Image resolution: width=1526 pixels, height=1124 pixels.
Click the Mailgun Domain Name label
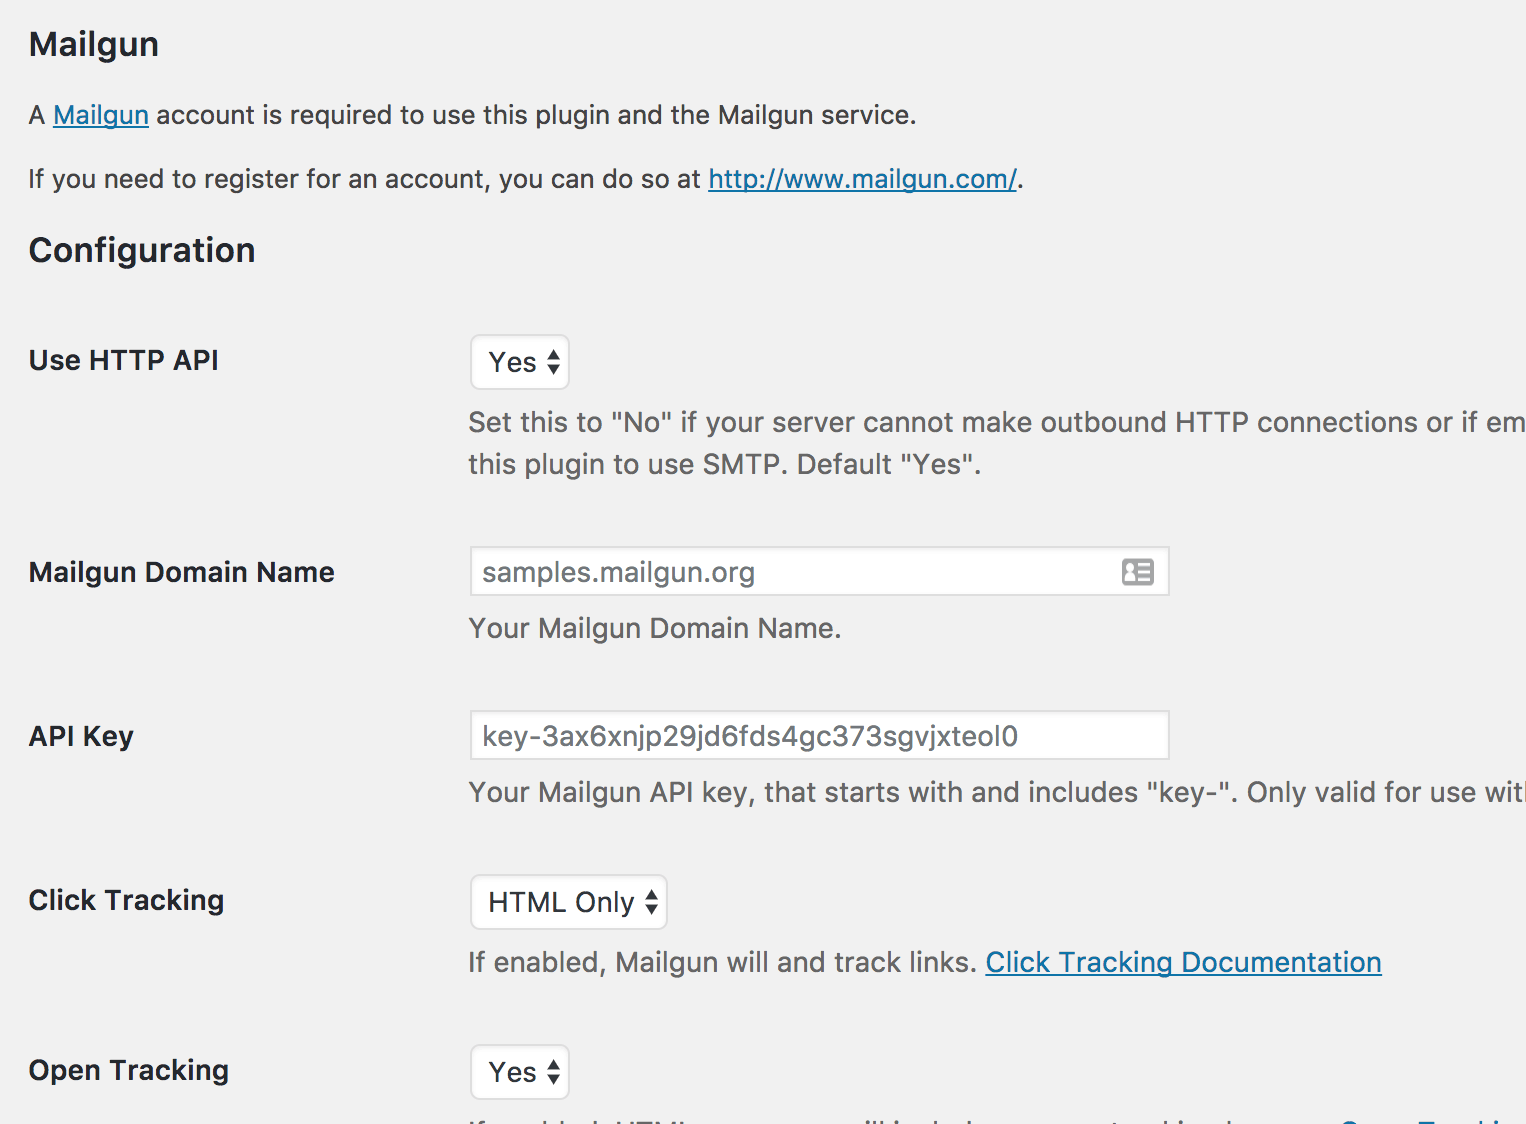click(182, 572)
